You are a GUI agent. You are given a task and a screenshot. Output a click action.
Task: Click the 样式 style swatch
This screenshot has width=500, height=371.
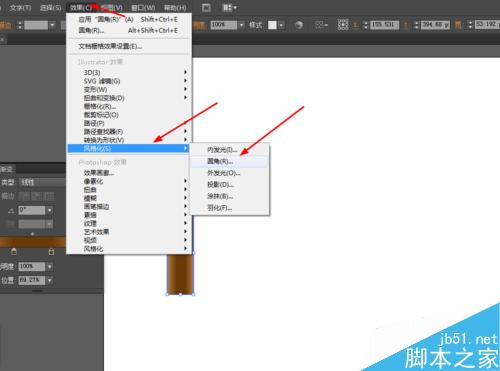coord(272,25)
